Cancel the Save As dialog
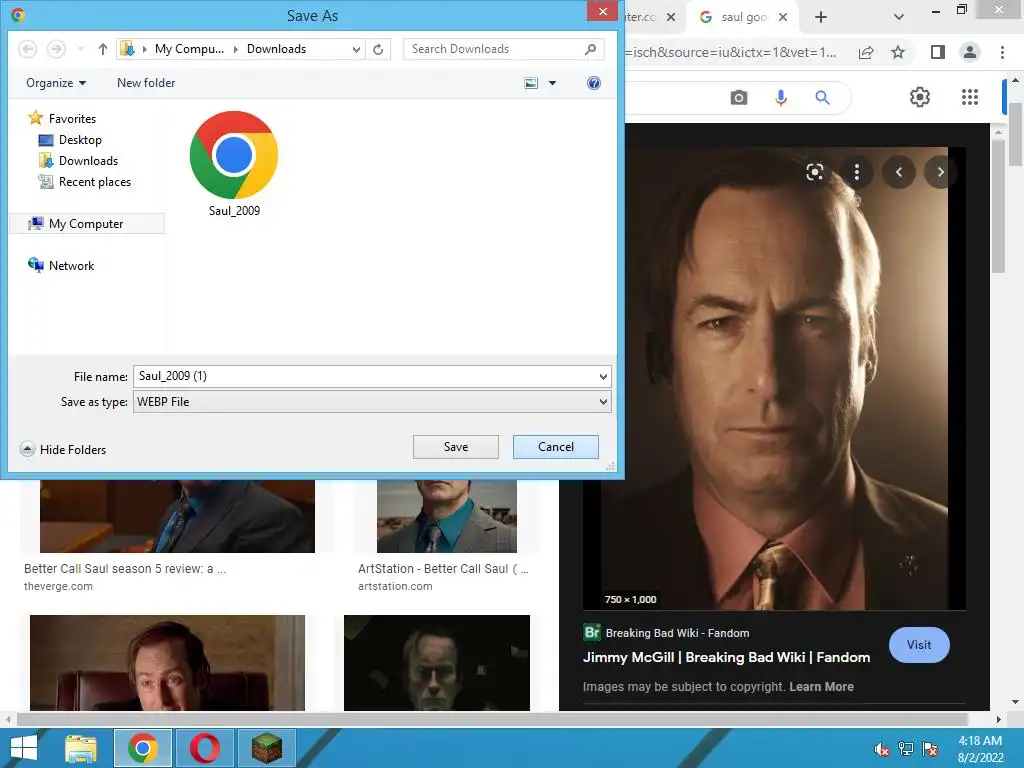1024x768 pixels. pos(556,447)
